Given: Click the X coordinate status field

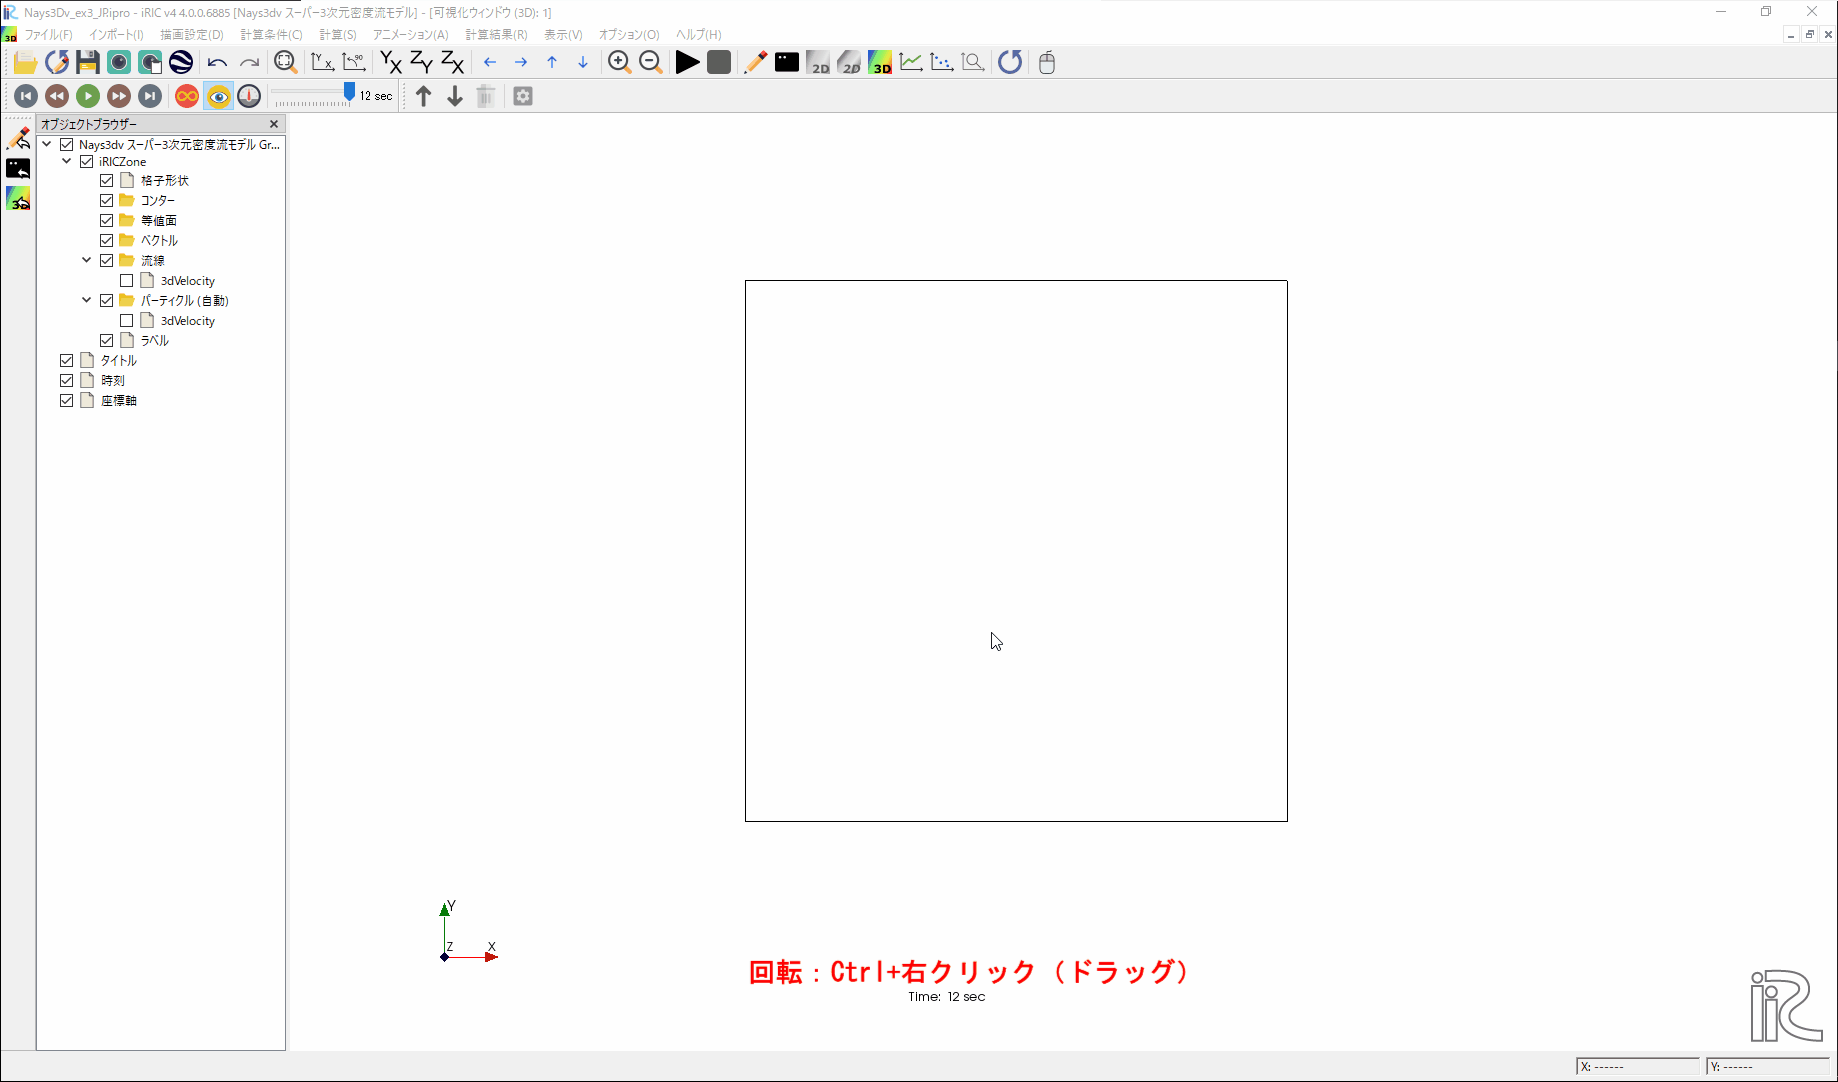Looking at the screenshot, I should (1638, 1066).
